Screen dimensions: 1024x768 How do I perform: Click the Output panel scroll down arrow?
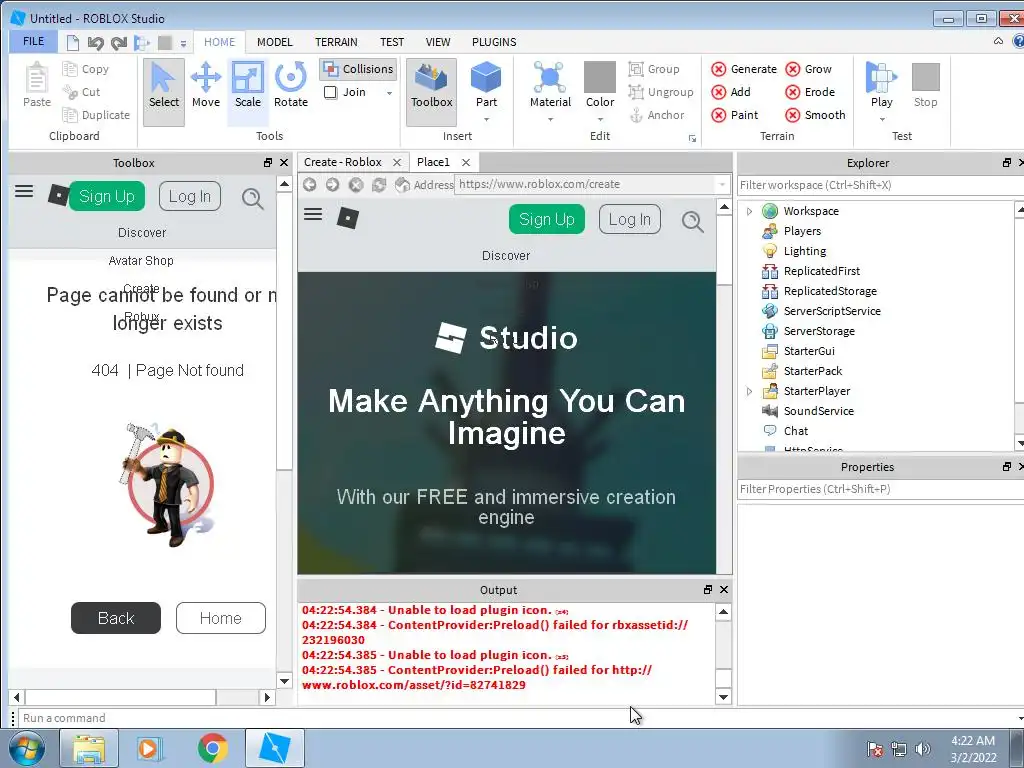tap(723, 697)
